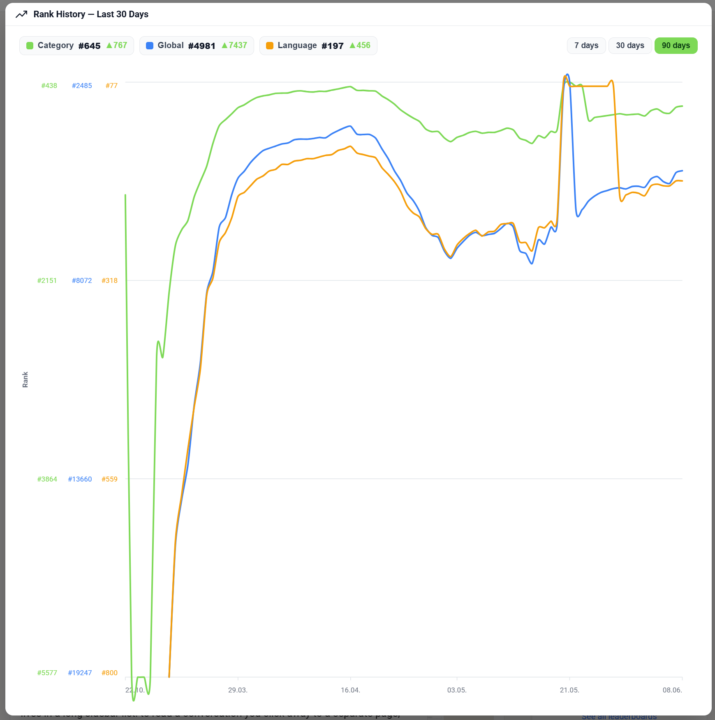Viewport: 715px width, 720px height.
Task: Click the y-axis label #13660
Action: pyautogui.click(x=80, y=479)
